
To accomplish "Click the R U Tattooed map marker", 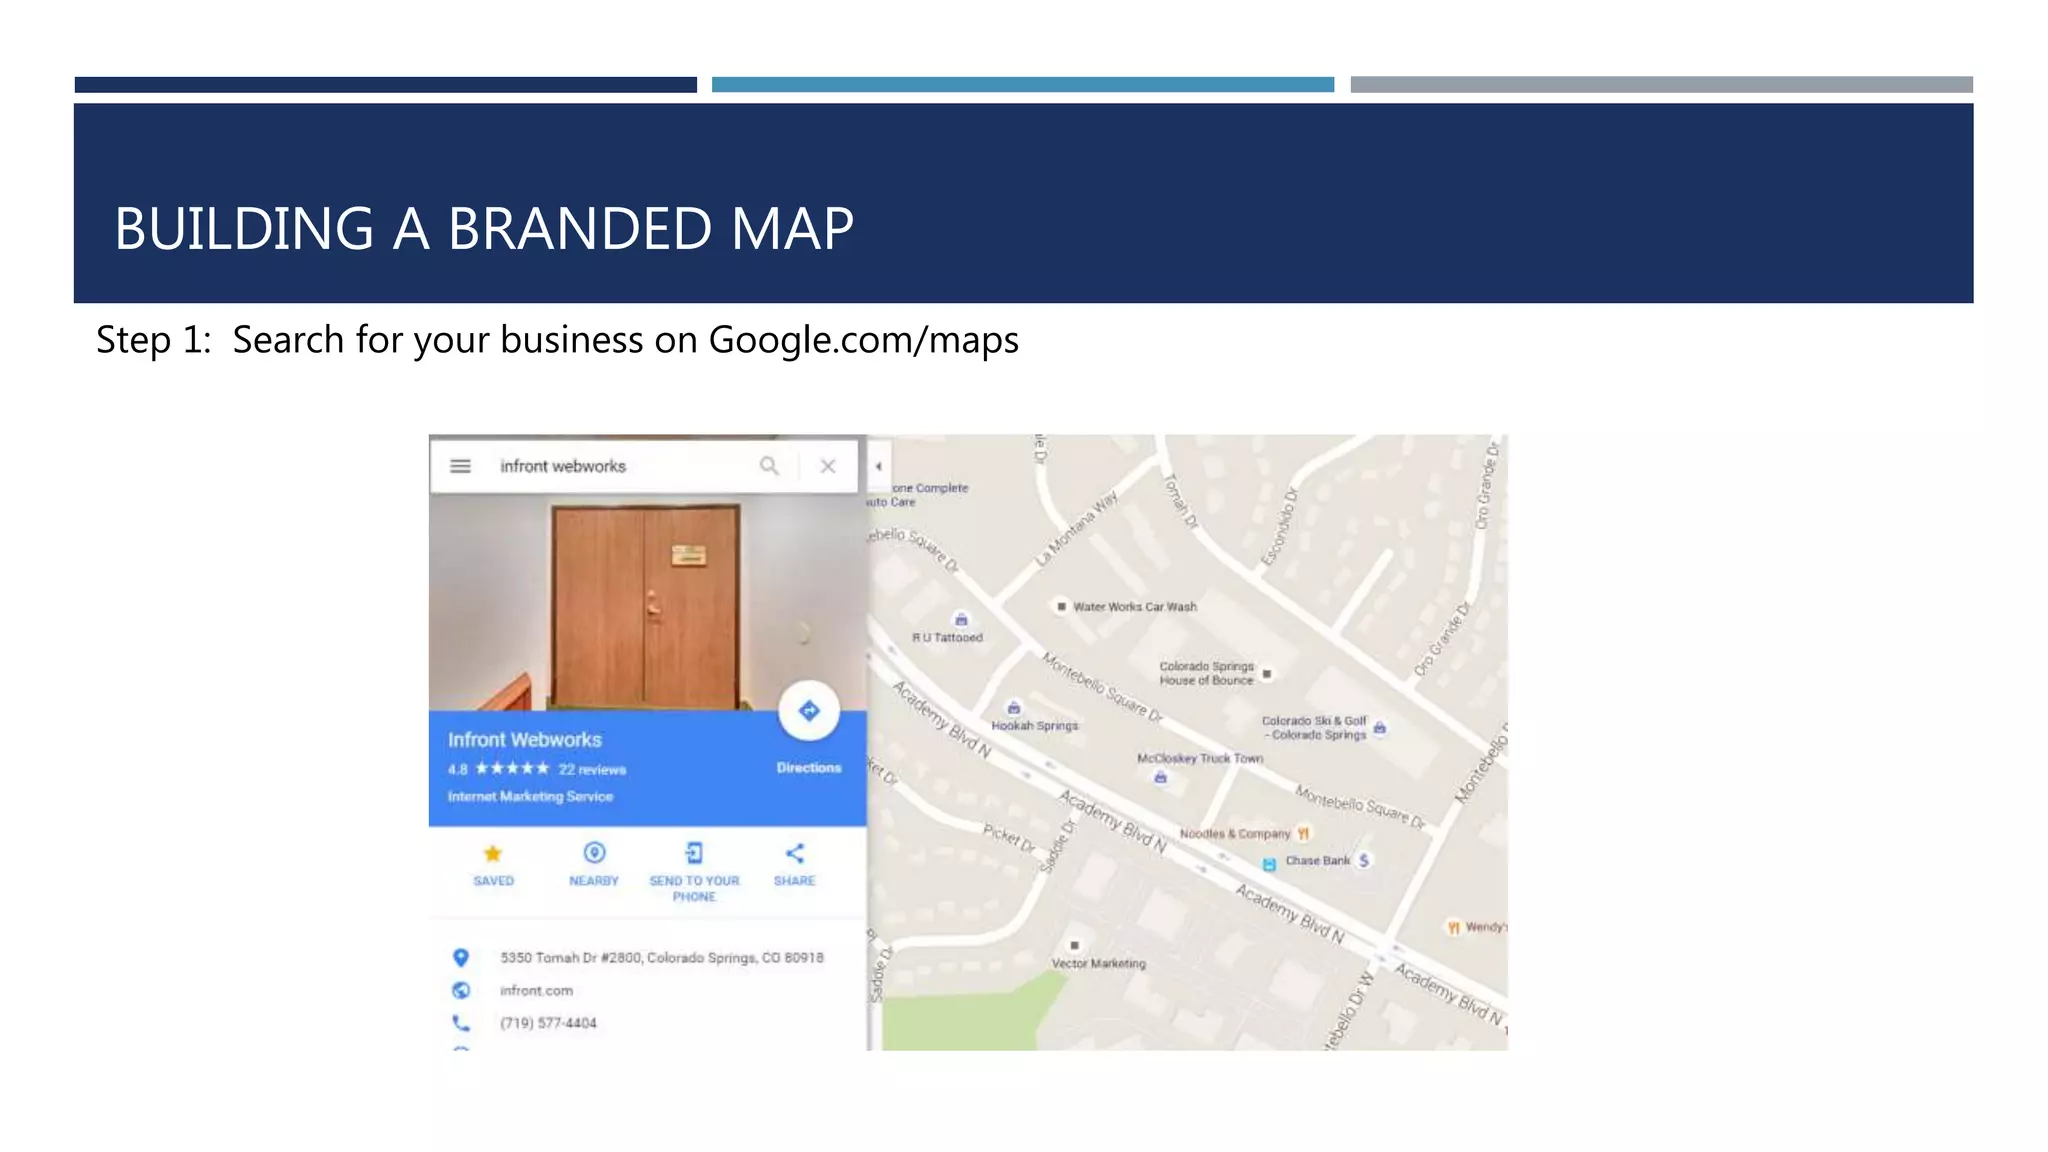I will (x=961, y=619).
